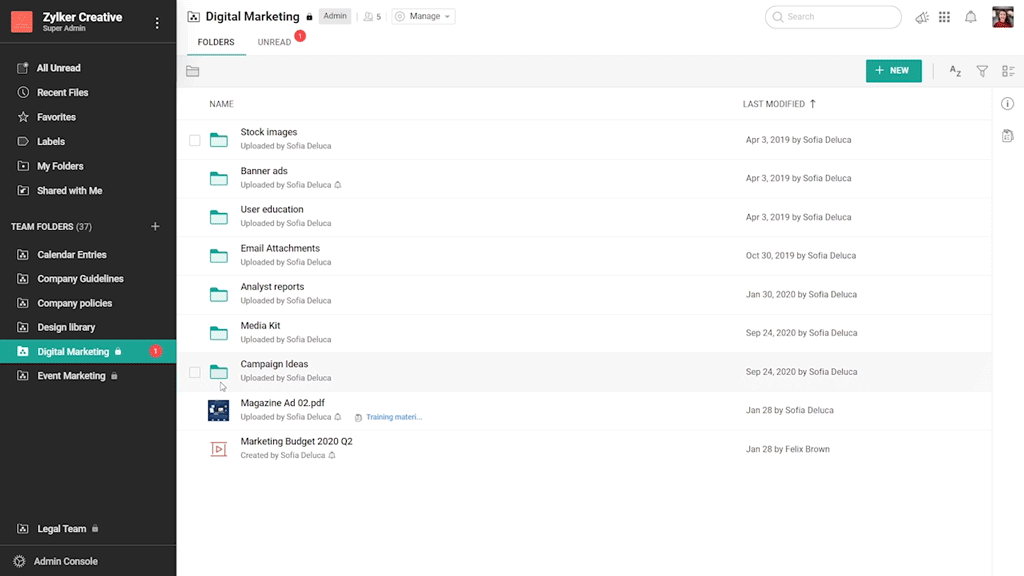This screenshot has height=576, width=1024.
Task: Switch to the Unread tab
Action: pyautogui.click(x=274, y=43)
